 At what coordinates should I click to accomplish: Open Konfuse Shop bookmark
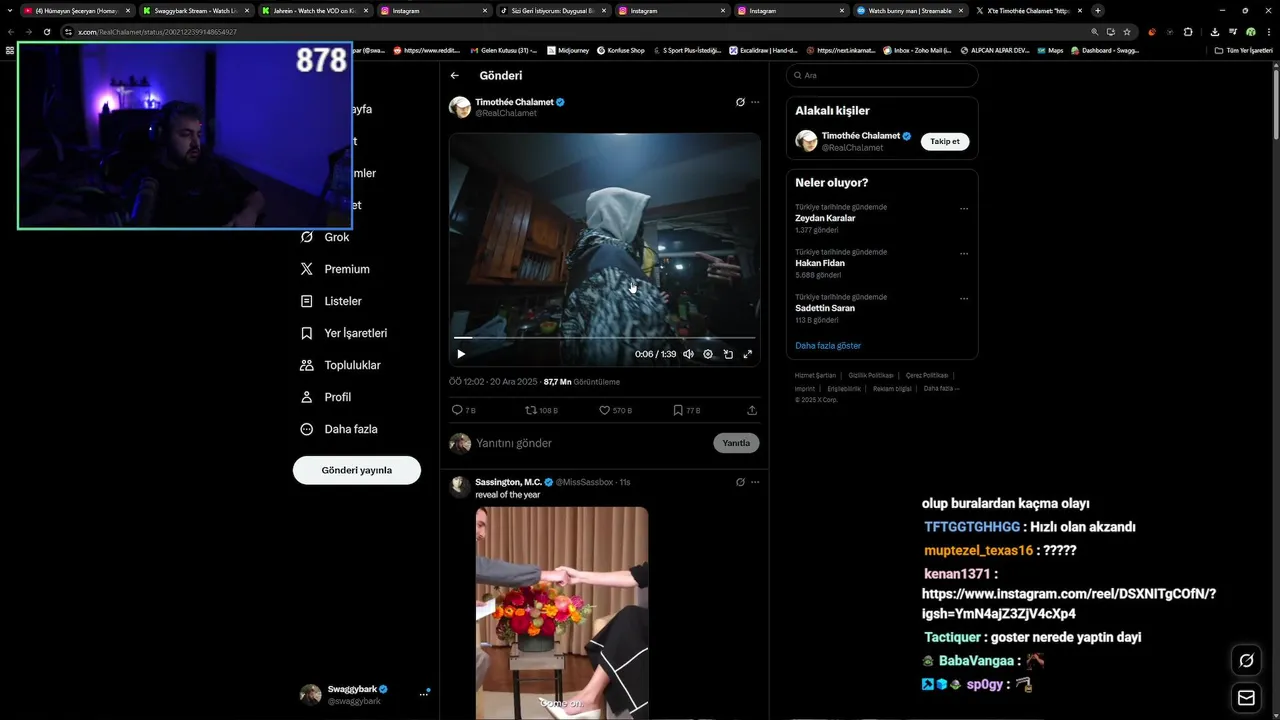pyautogui.click(x=621, y=50)
